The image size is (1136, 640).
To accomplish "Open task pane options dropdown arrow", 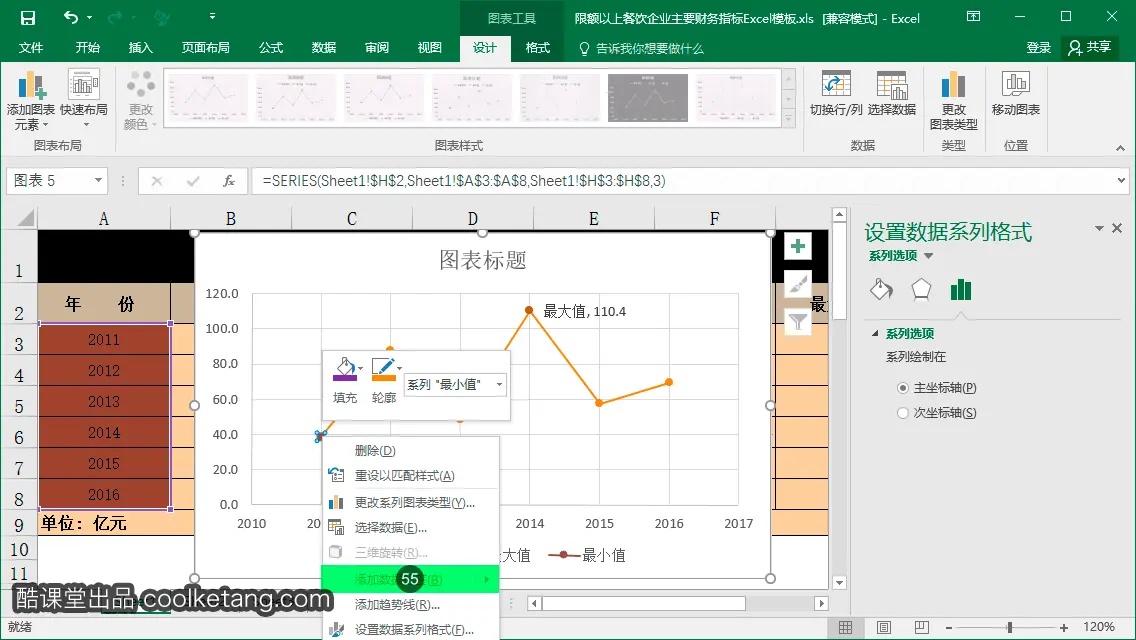I will click(1099, 228).
